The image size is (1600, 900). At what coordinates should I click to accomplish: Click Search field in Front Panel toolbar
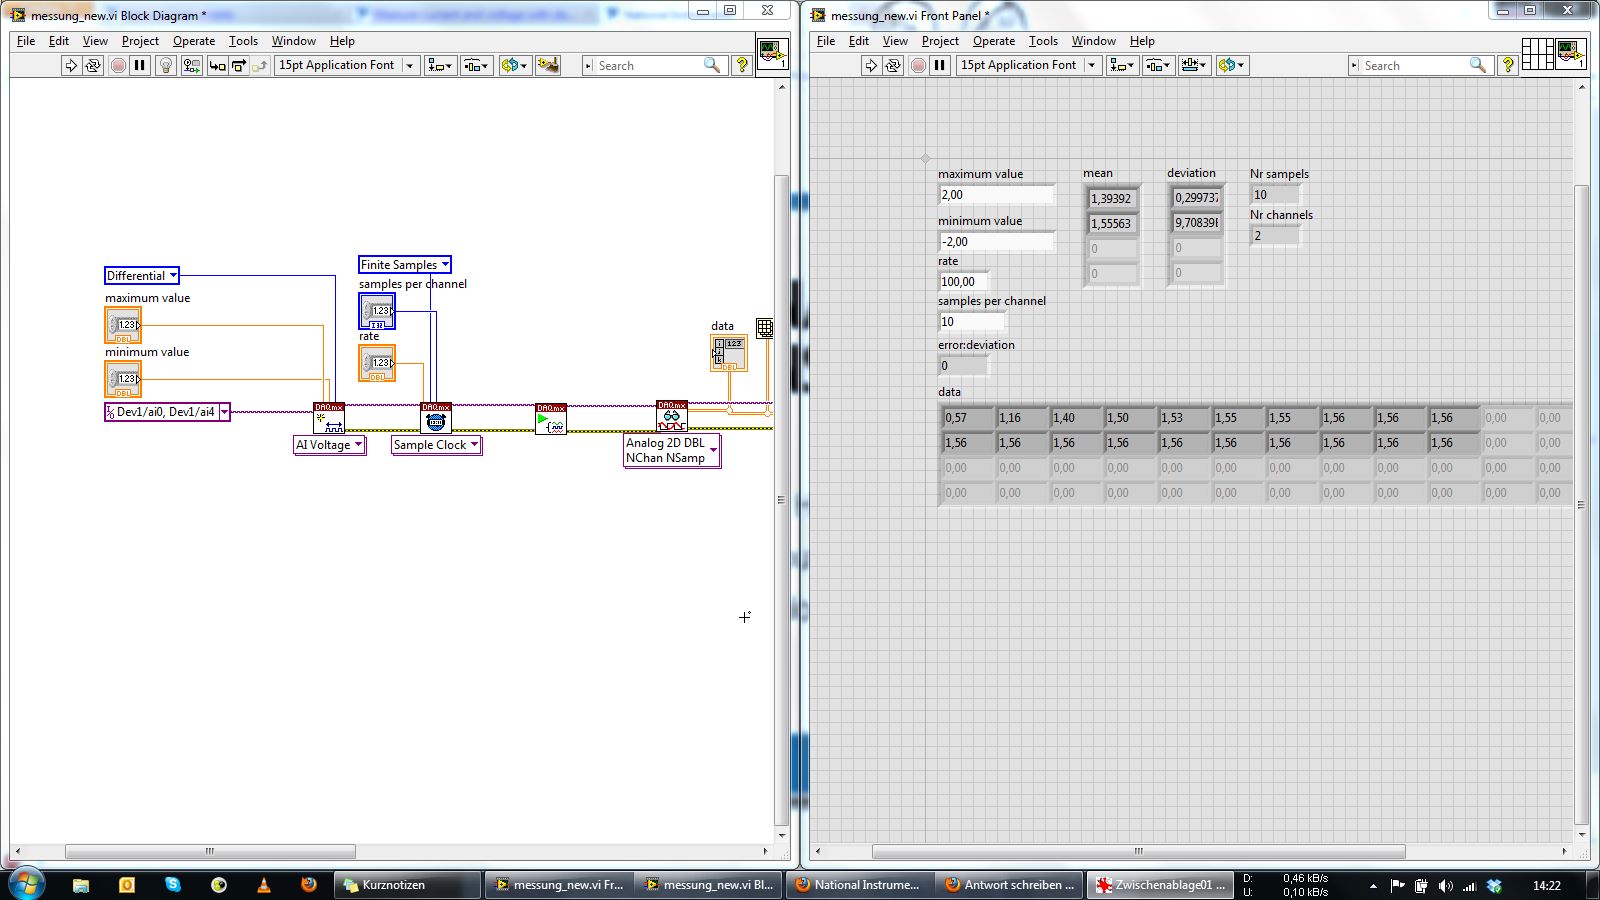[1420, 65]
